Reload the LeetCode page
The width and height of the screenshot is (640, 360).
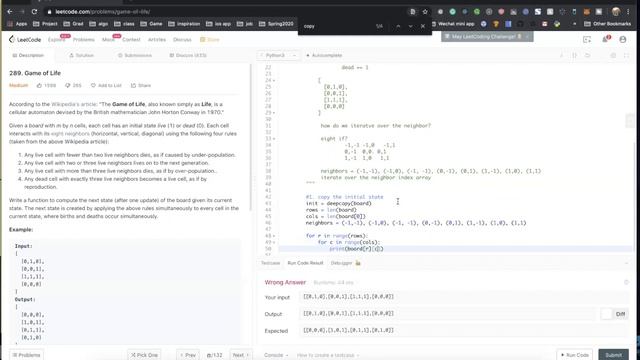[x=35, y=12]
